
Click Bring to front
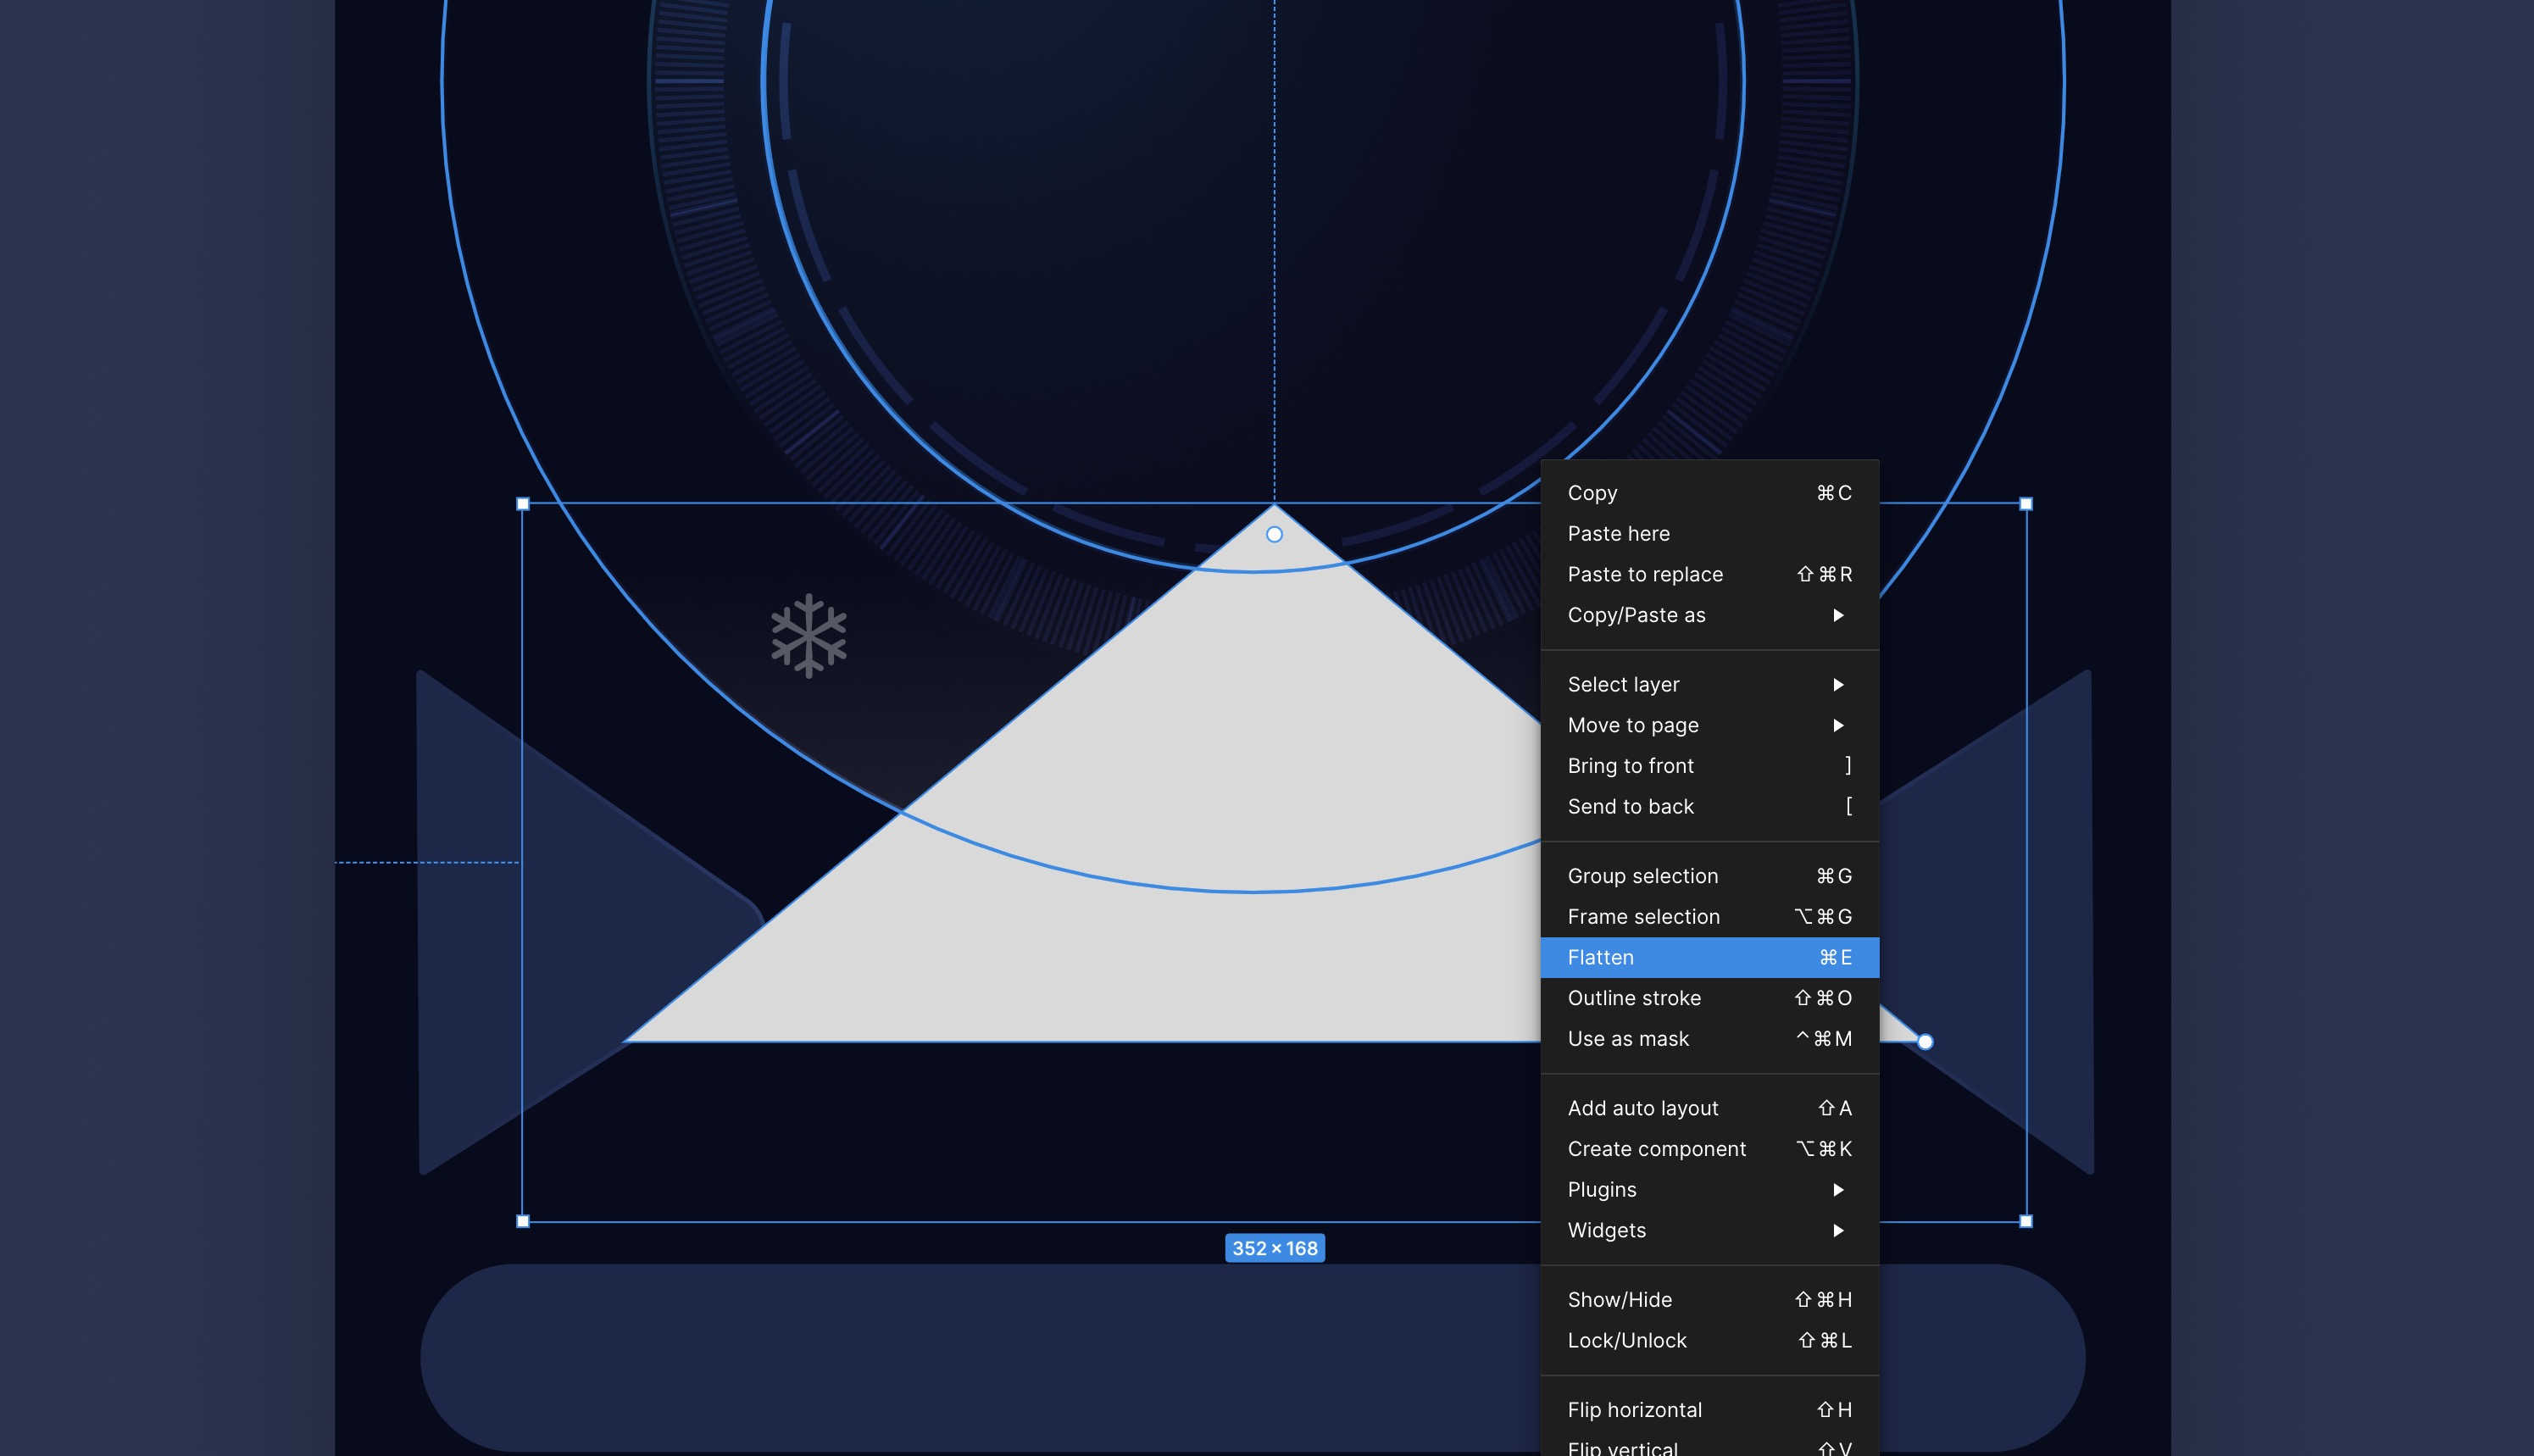tap(1630, 765)
